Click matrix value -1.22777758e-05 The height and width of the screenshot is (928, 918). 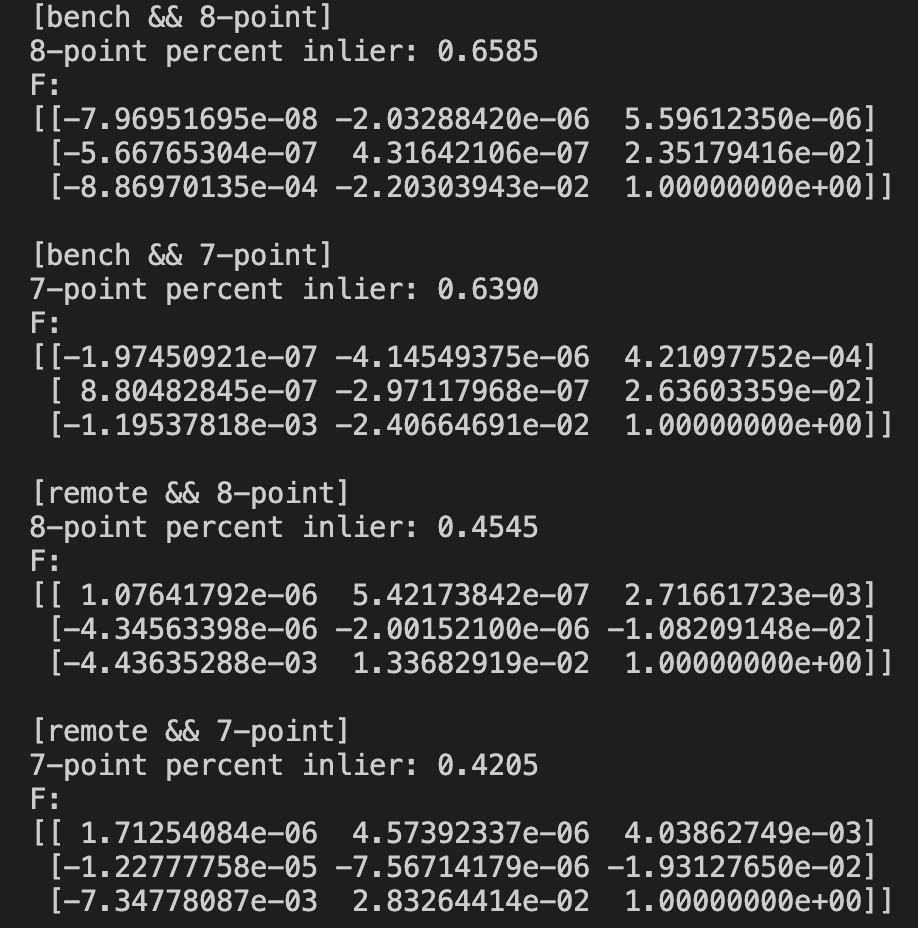191,867
